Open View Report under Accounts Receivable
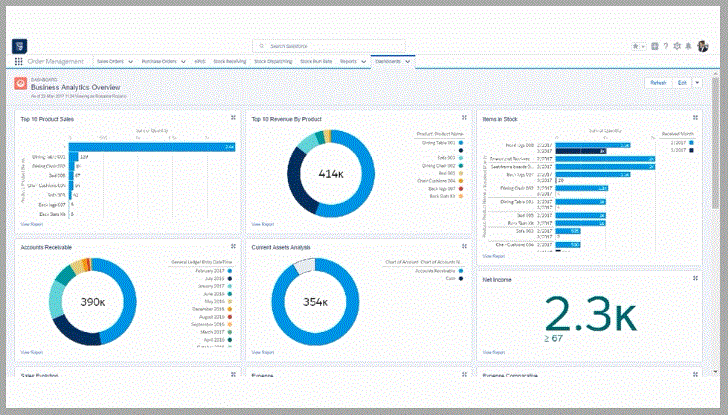Image resolution: width=728 pixels, height=415 pixels. (x=29, y=352)
